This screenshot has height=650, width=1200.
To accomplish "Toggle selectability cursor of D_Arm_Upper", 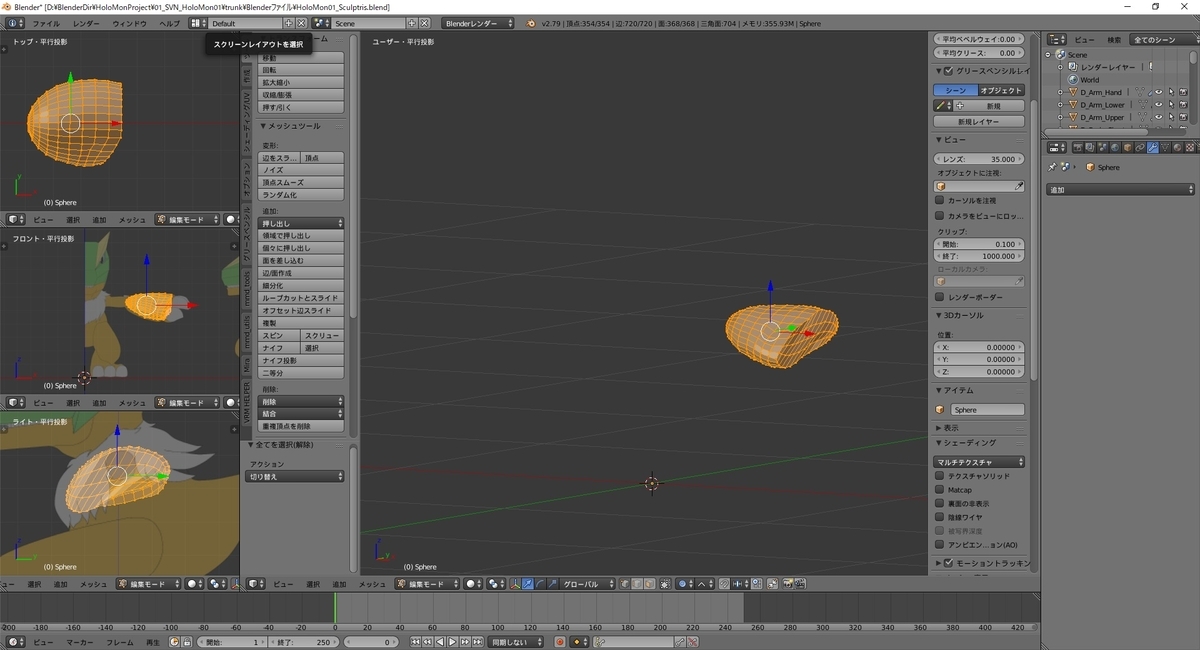I will click(x=1170, y=117).
